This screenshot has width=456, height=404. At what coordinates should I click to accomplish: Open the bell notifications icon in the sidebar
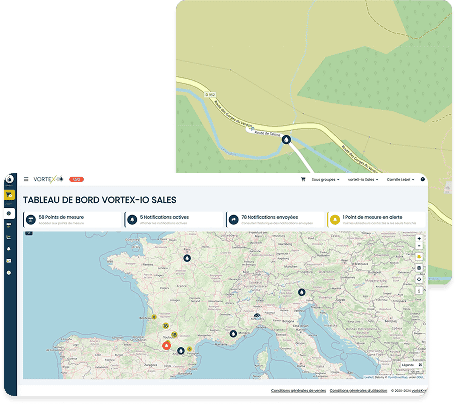click(9, 249)
